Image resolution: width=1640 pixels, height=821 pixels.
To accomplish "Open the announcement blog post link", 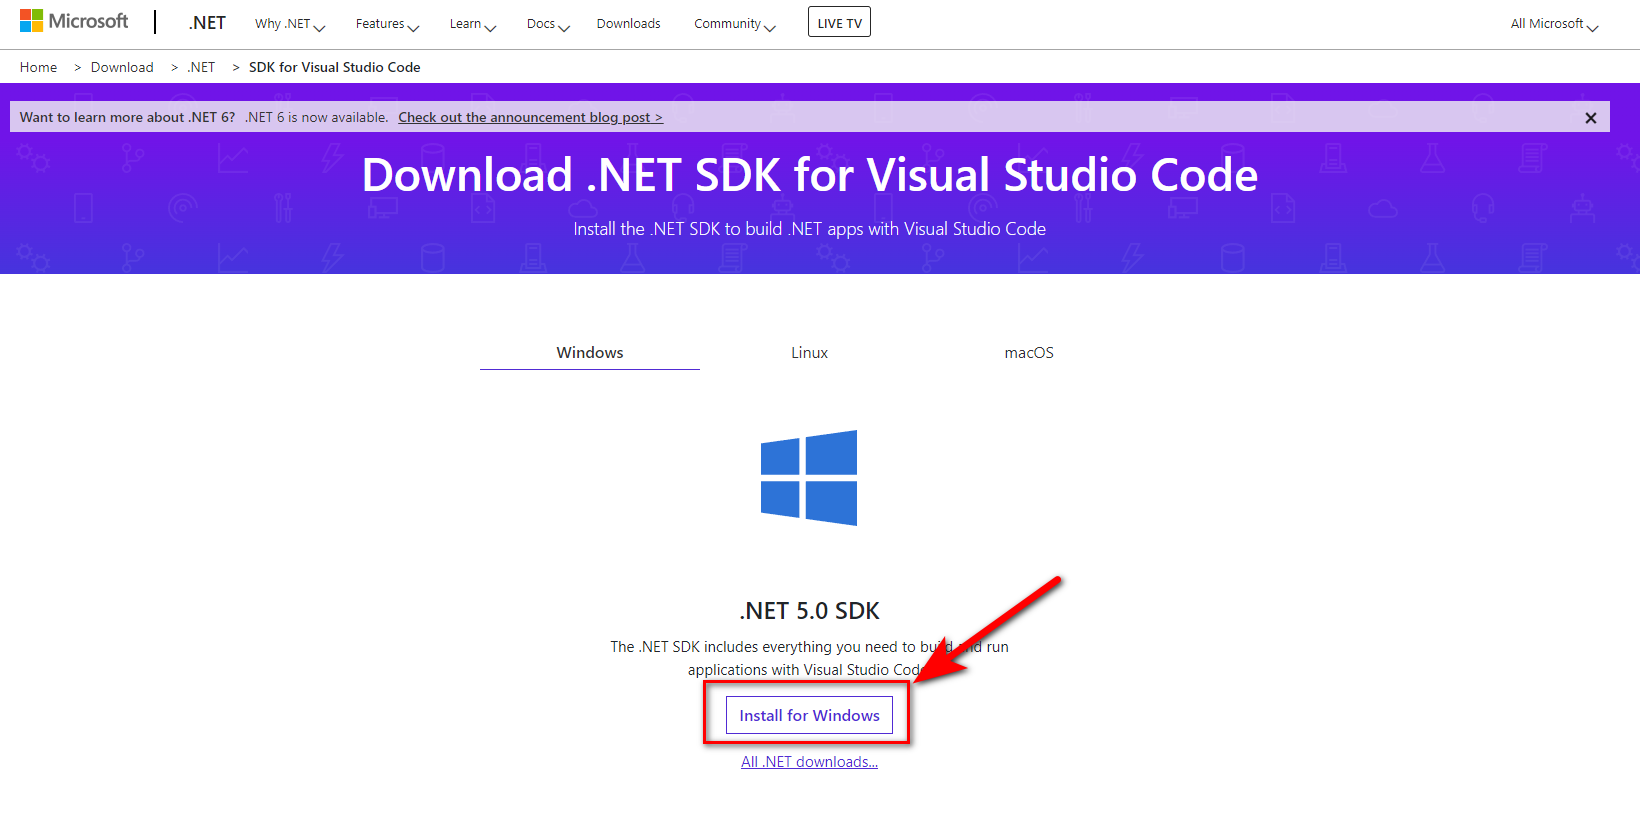I will 530,117.
